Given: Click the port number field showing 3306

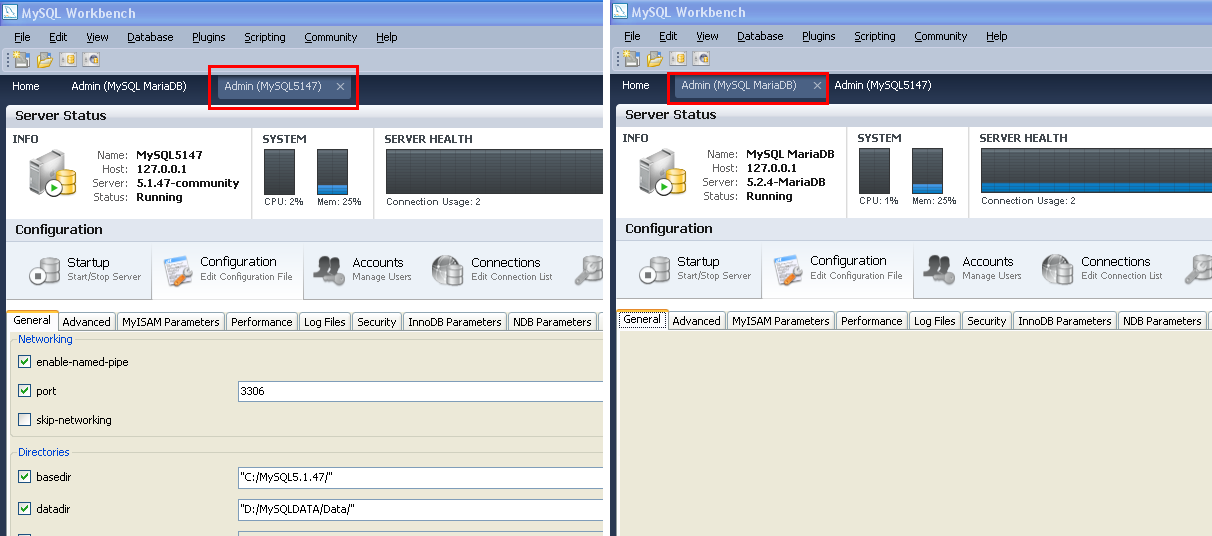Looking at the screenshot, I should point(420,392).
